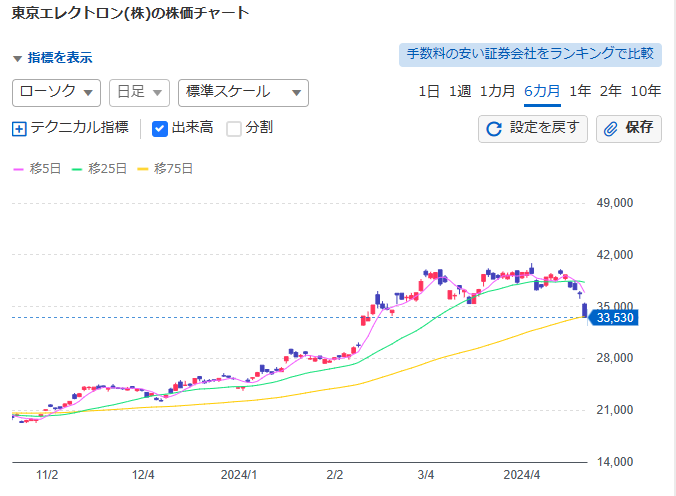
Task: Click the 42,000 price axis label
Action: point(615,255)
